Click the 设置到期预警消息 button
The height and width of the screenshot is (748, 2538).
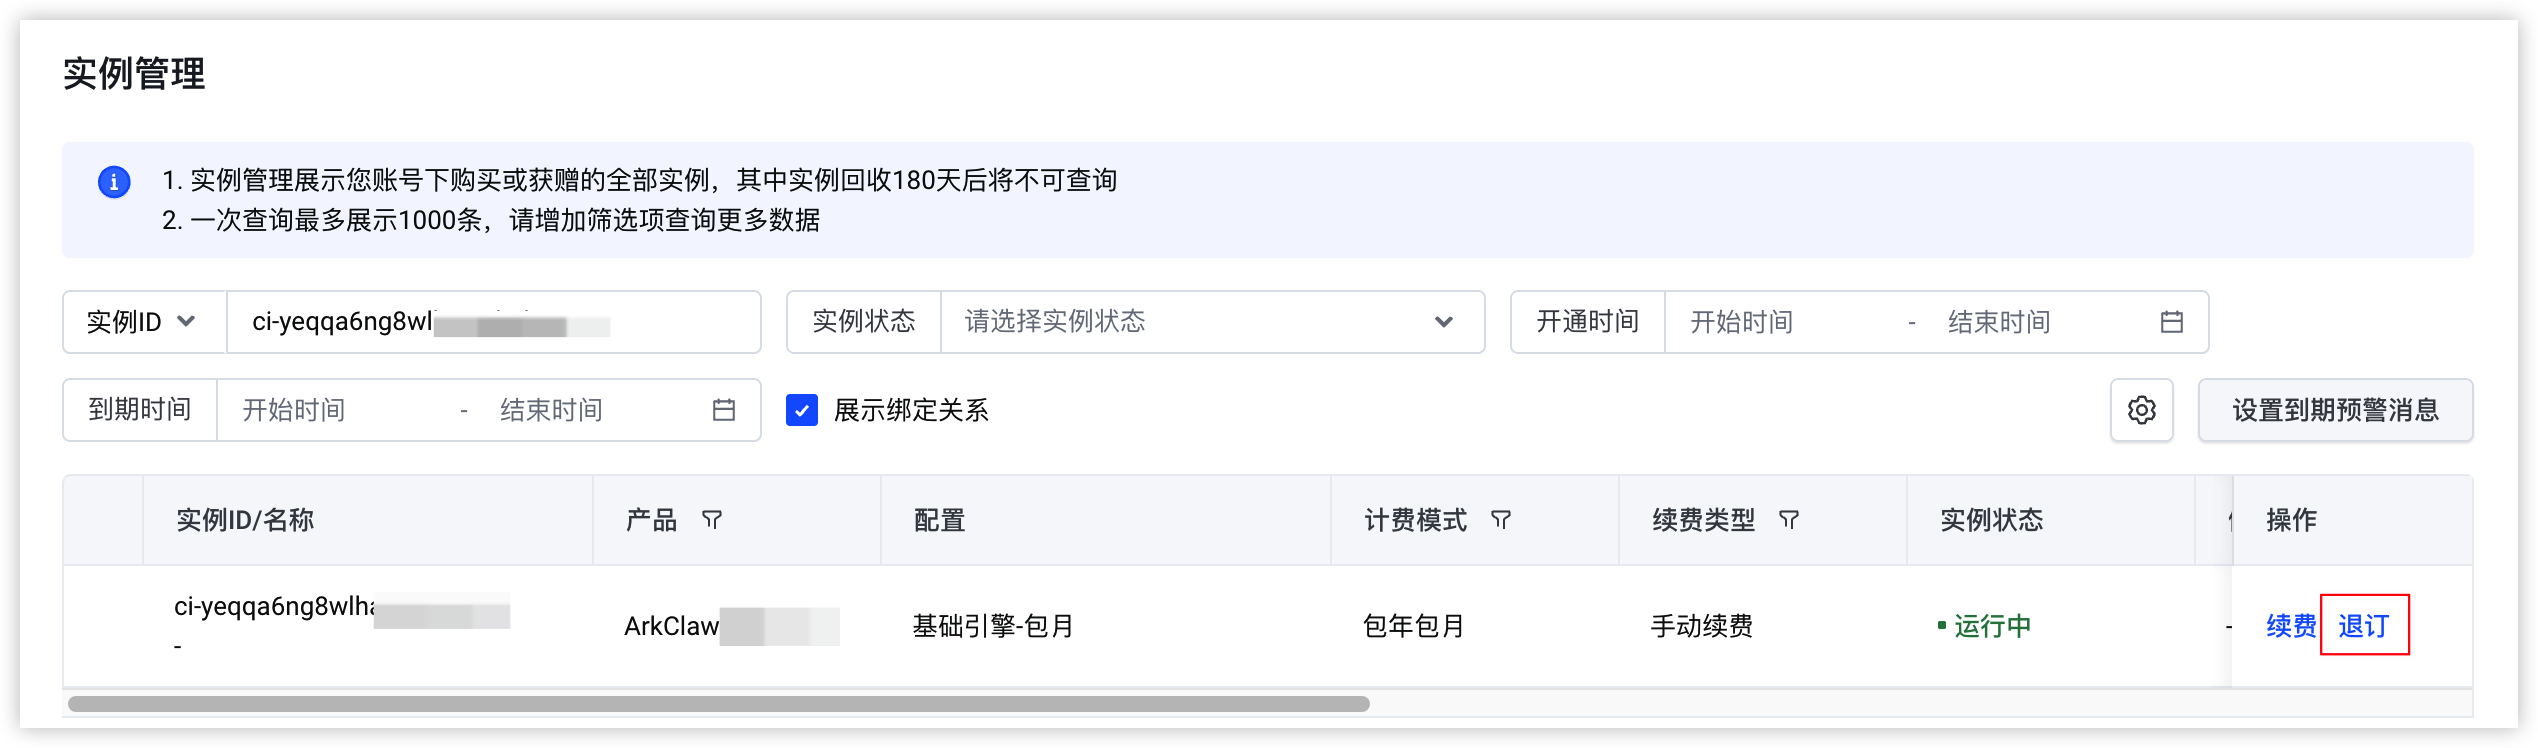2335,410
